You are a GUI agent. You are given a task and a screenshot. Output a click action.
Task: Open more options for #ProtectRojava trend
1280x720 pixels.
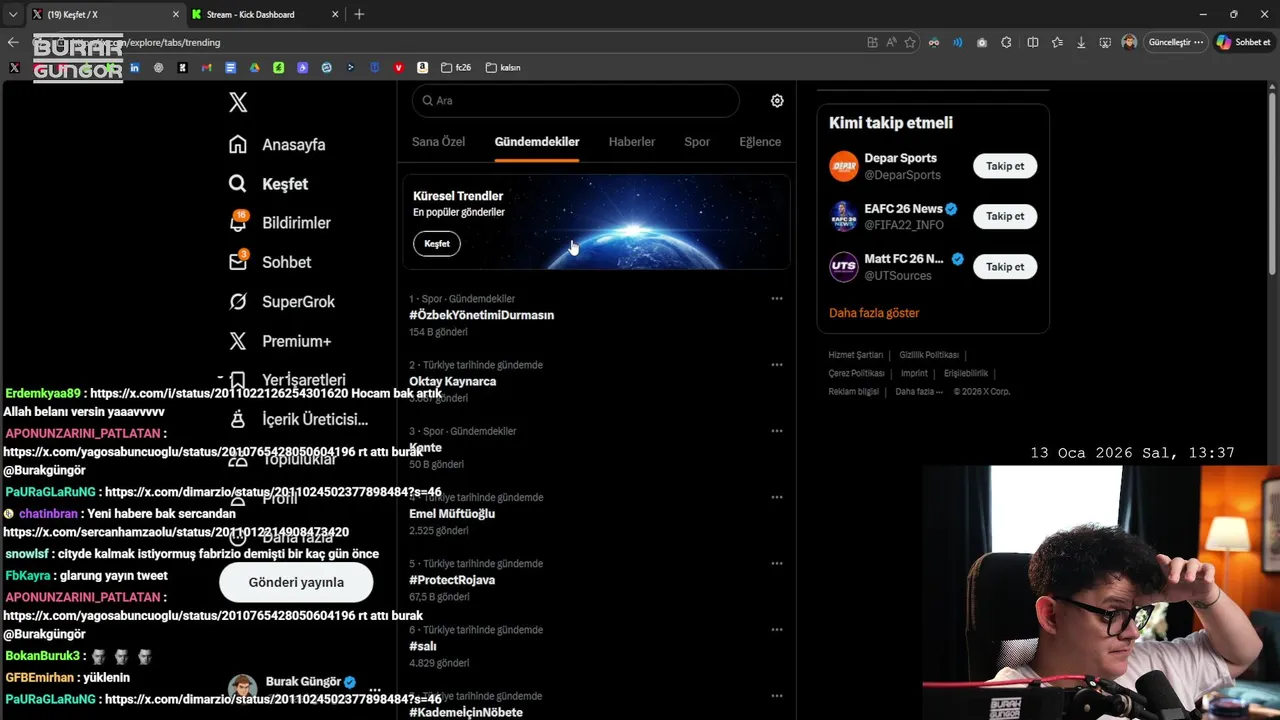pyautogui.click(x=777, y=563)
